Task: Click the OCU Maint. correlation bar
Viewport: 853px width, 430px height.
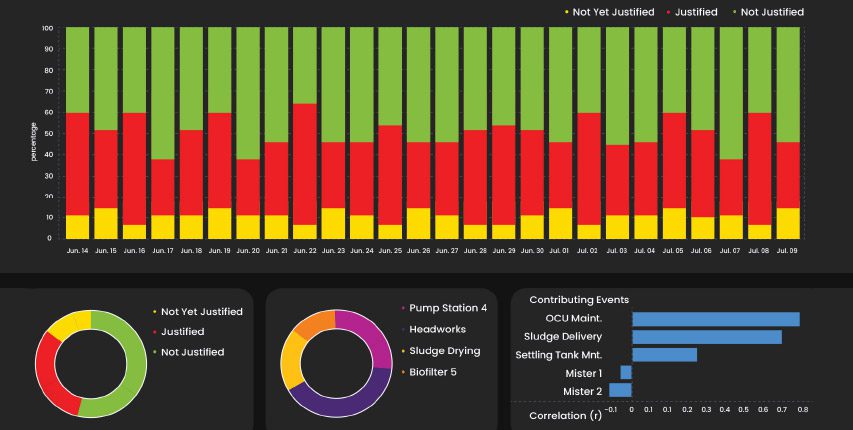Action: (x=715, y=319)
